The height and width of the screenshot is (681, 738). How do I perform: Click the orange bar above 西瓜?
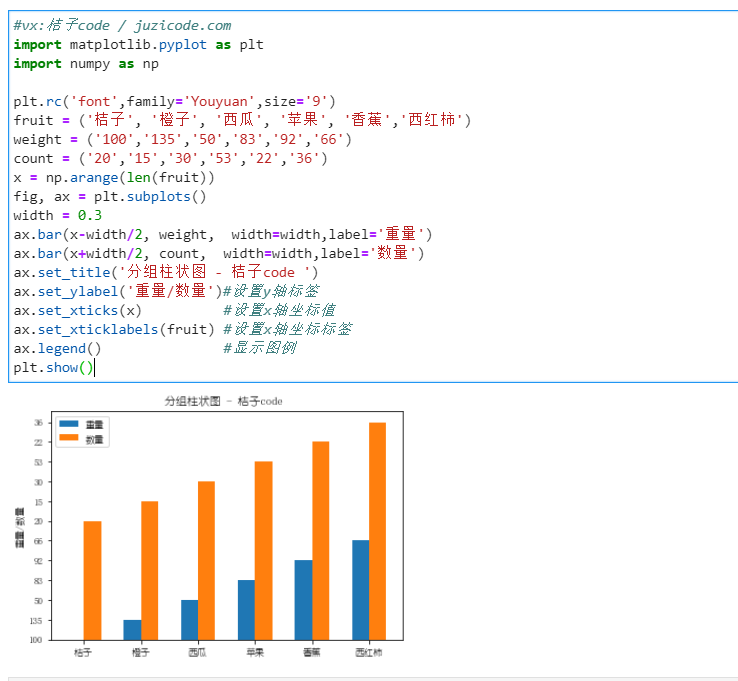click(x=206, y=560)
